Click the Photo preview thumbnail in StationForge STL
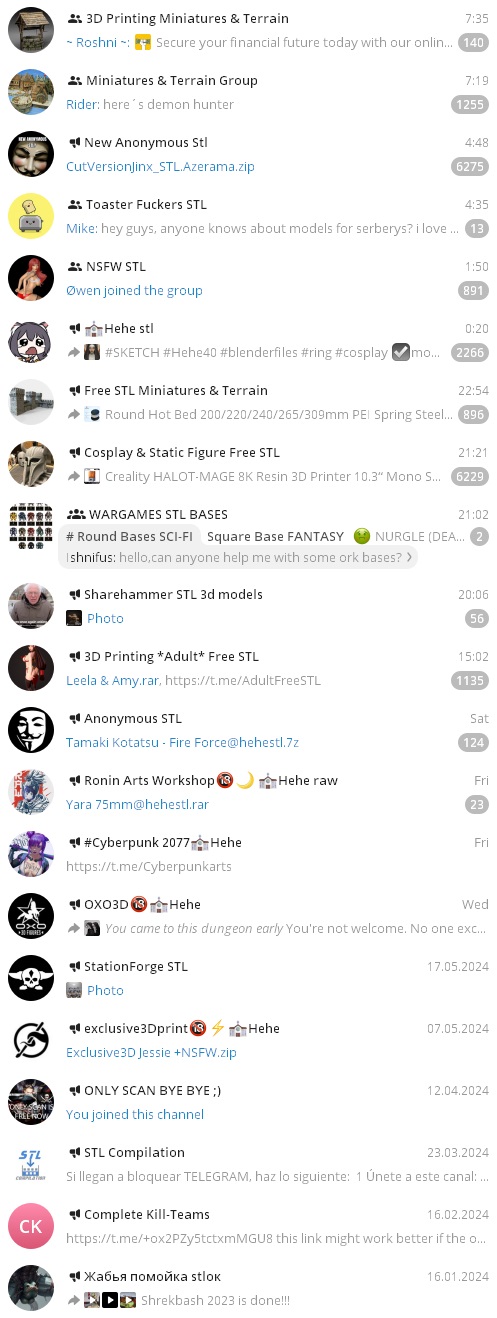The width and height of the screenshot is (497, 1318). (74, 990)
